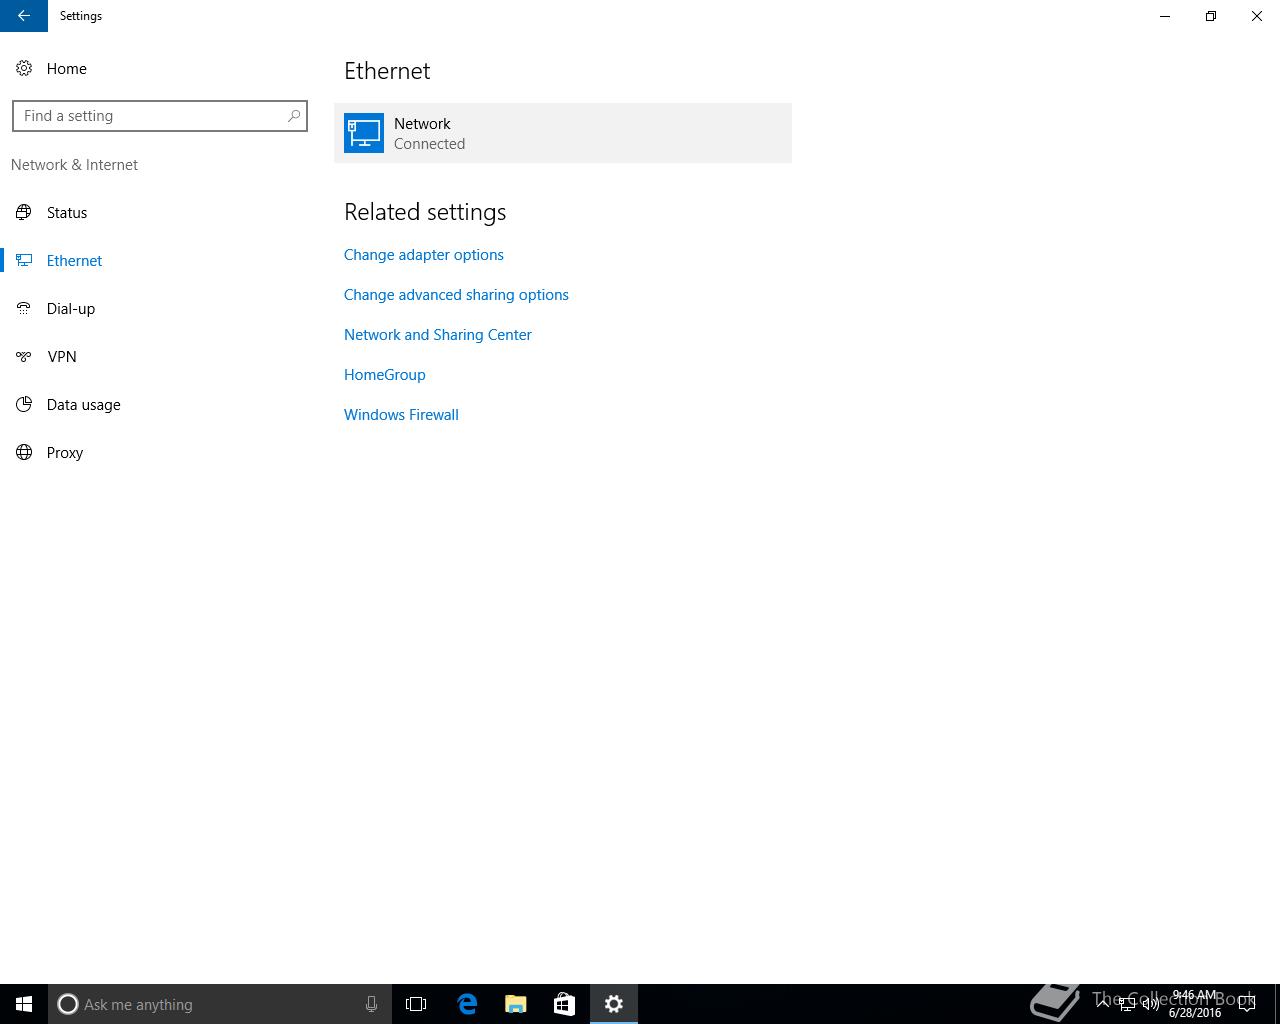Click the Cortana microphone icon

coord(371,1004)
